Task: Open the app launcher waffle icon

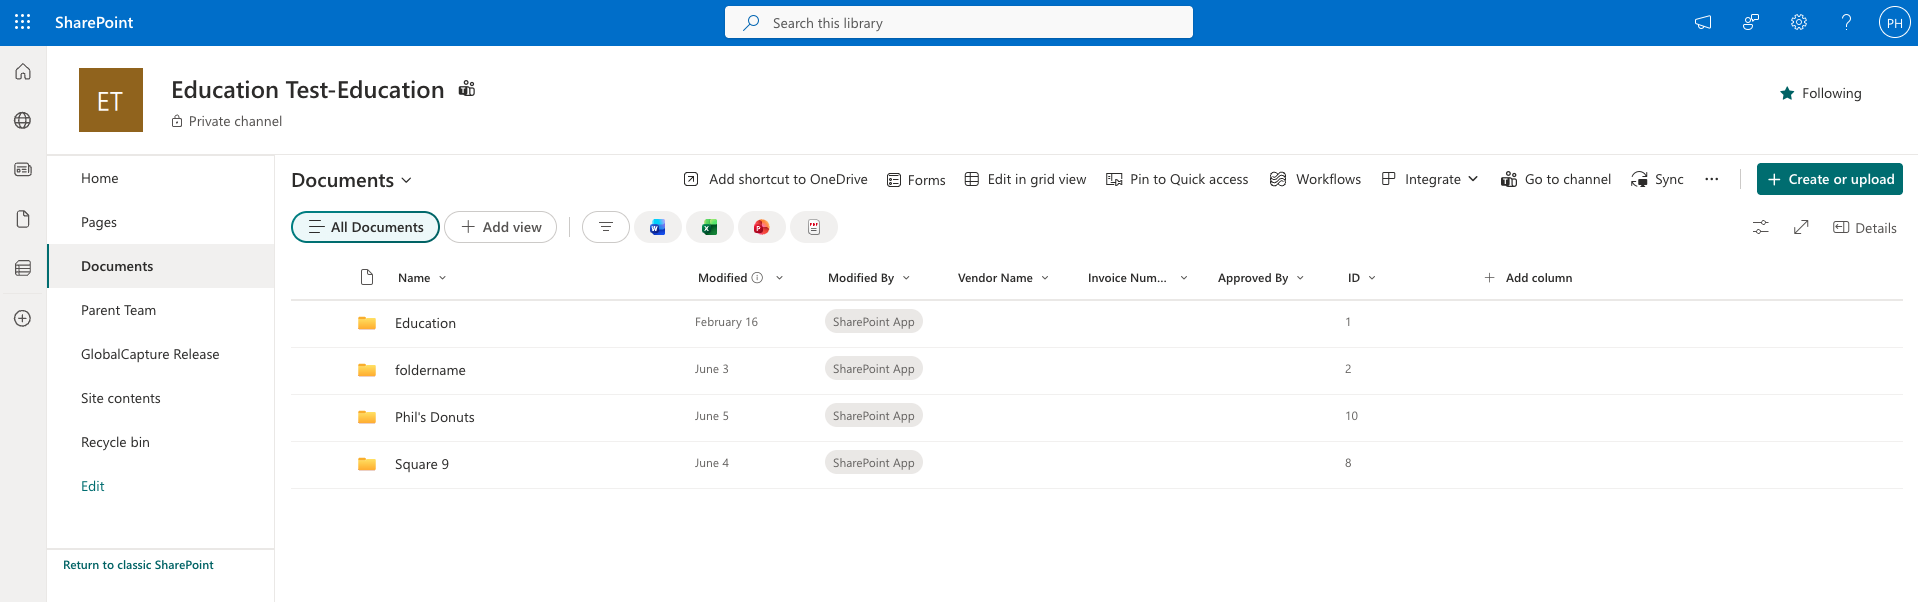Action: tap(22, 22)
